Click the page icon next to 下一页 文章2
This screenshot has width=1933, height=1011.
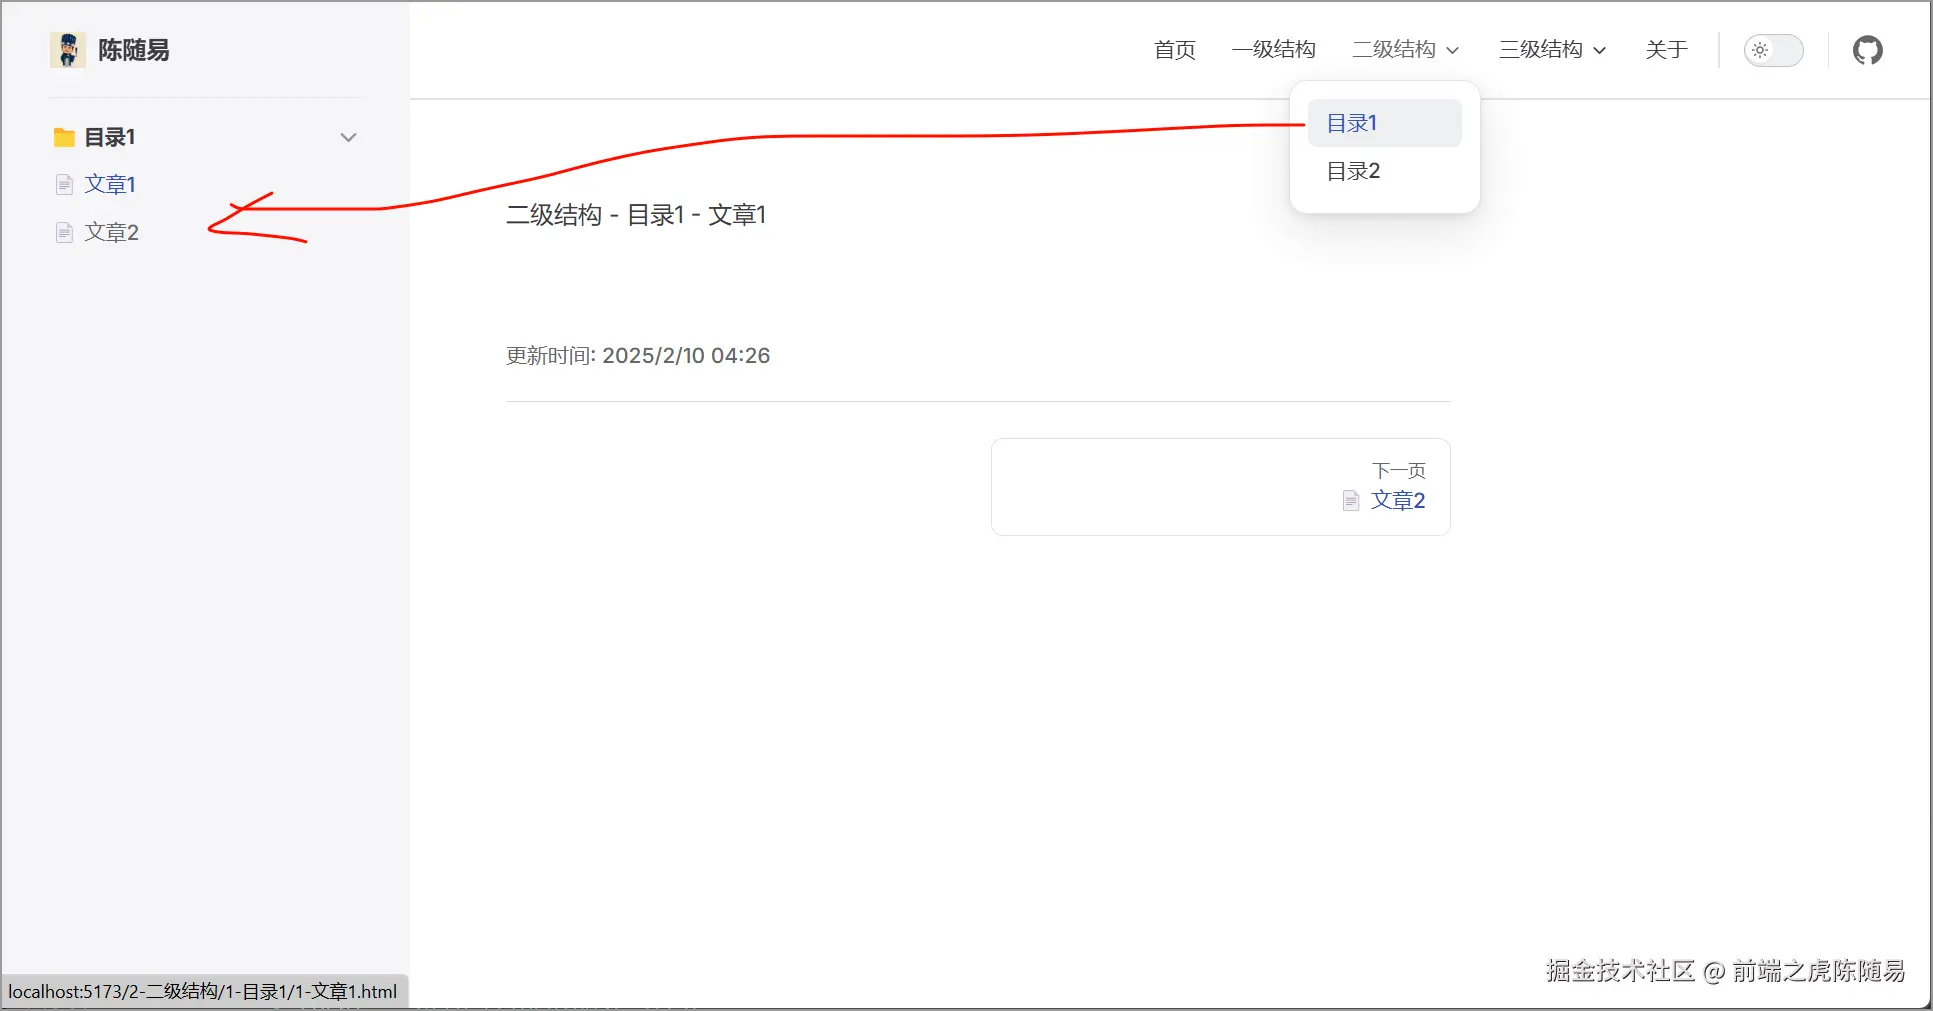point(1350,500)
